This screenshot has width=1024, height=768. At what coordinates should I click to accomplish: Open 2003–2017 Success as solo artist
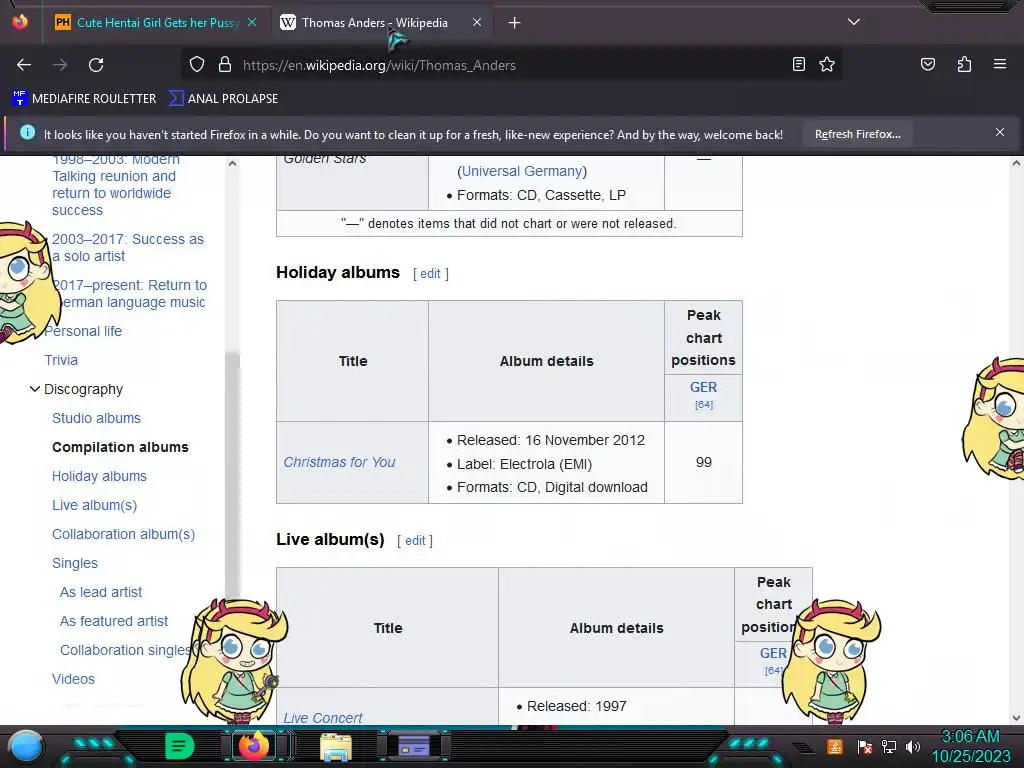tap(128, 248)
